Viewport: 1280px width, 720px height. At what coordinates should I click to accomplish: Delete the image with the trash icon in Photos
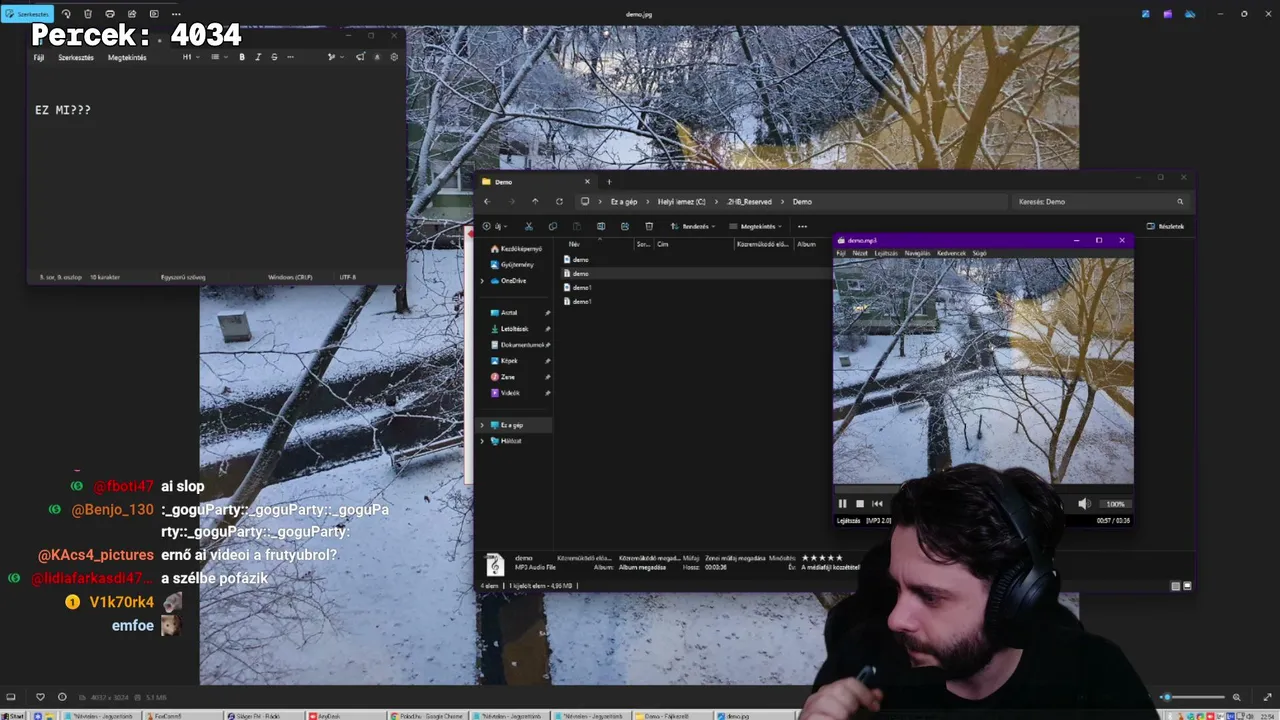(x=88, y=14)
